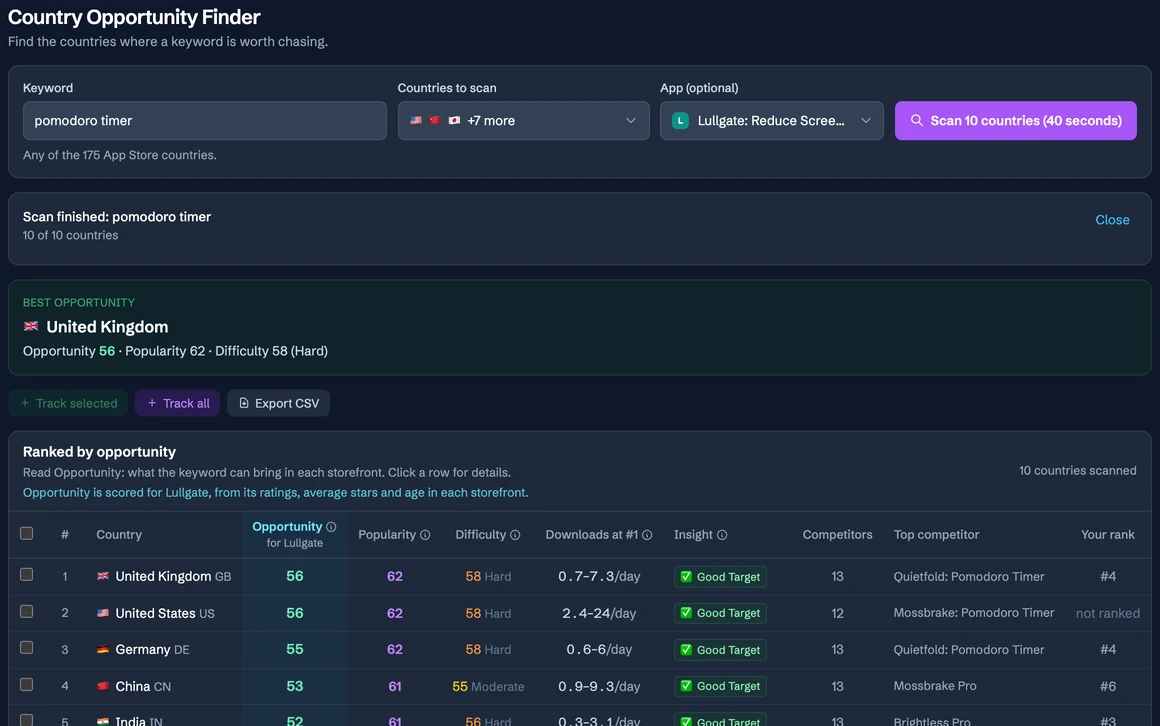Click the Downloads at #1 info icon
This screenshot has height=726, width=1160.
coord(647,535)
